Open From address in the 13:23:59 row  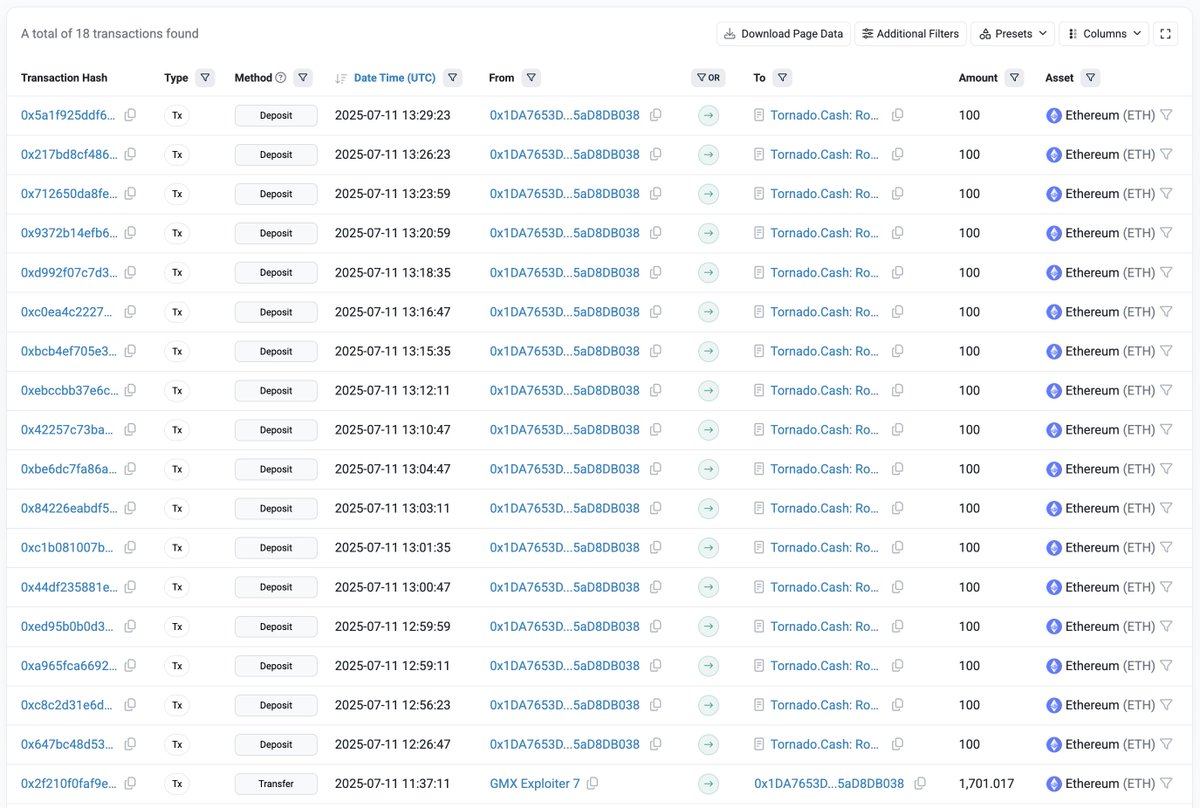click(565, 194)
